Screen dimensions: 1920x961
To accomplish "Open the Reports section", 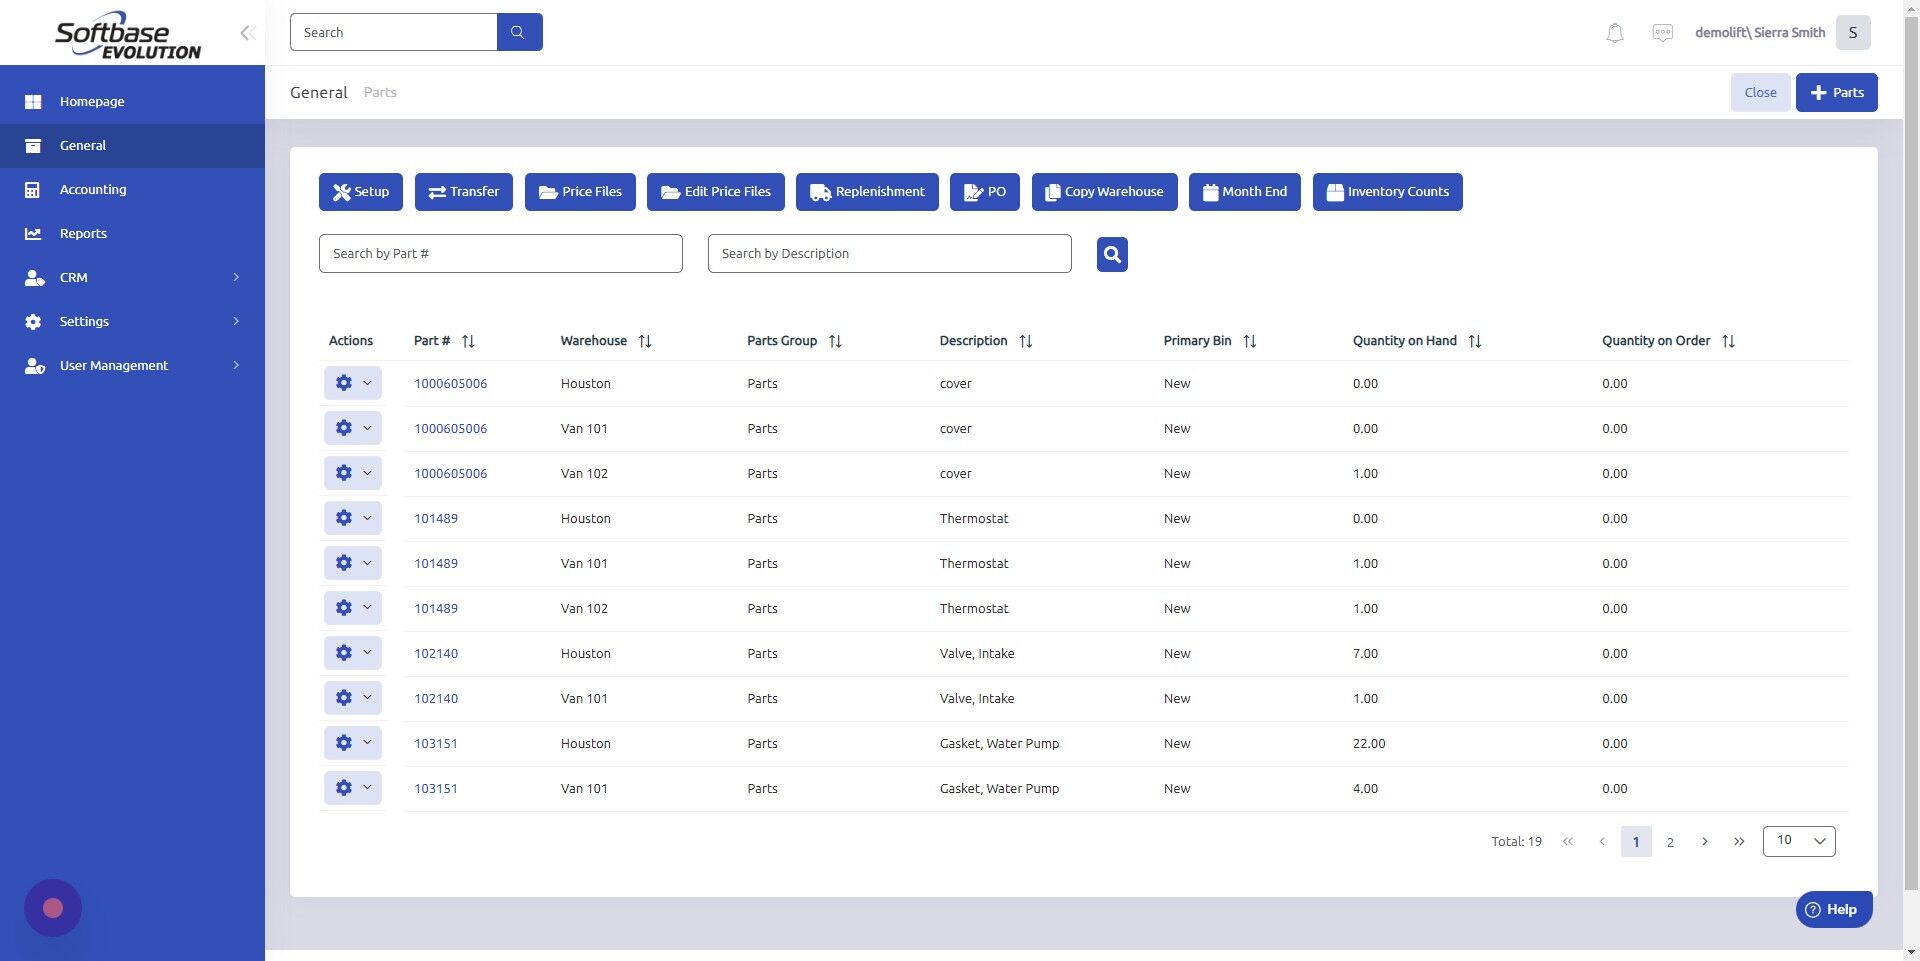I will tap(82, 233).
